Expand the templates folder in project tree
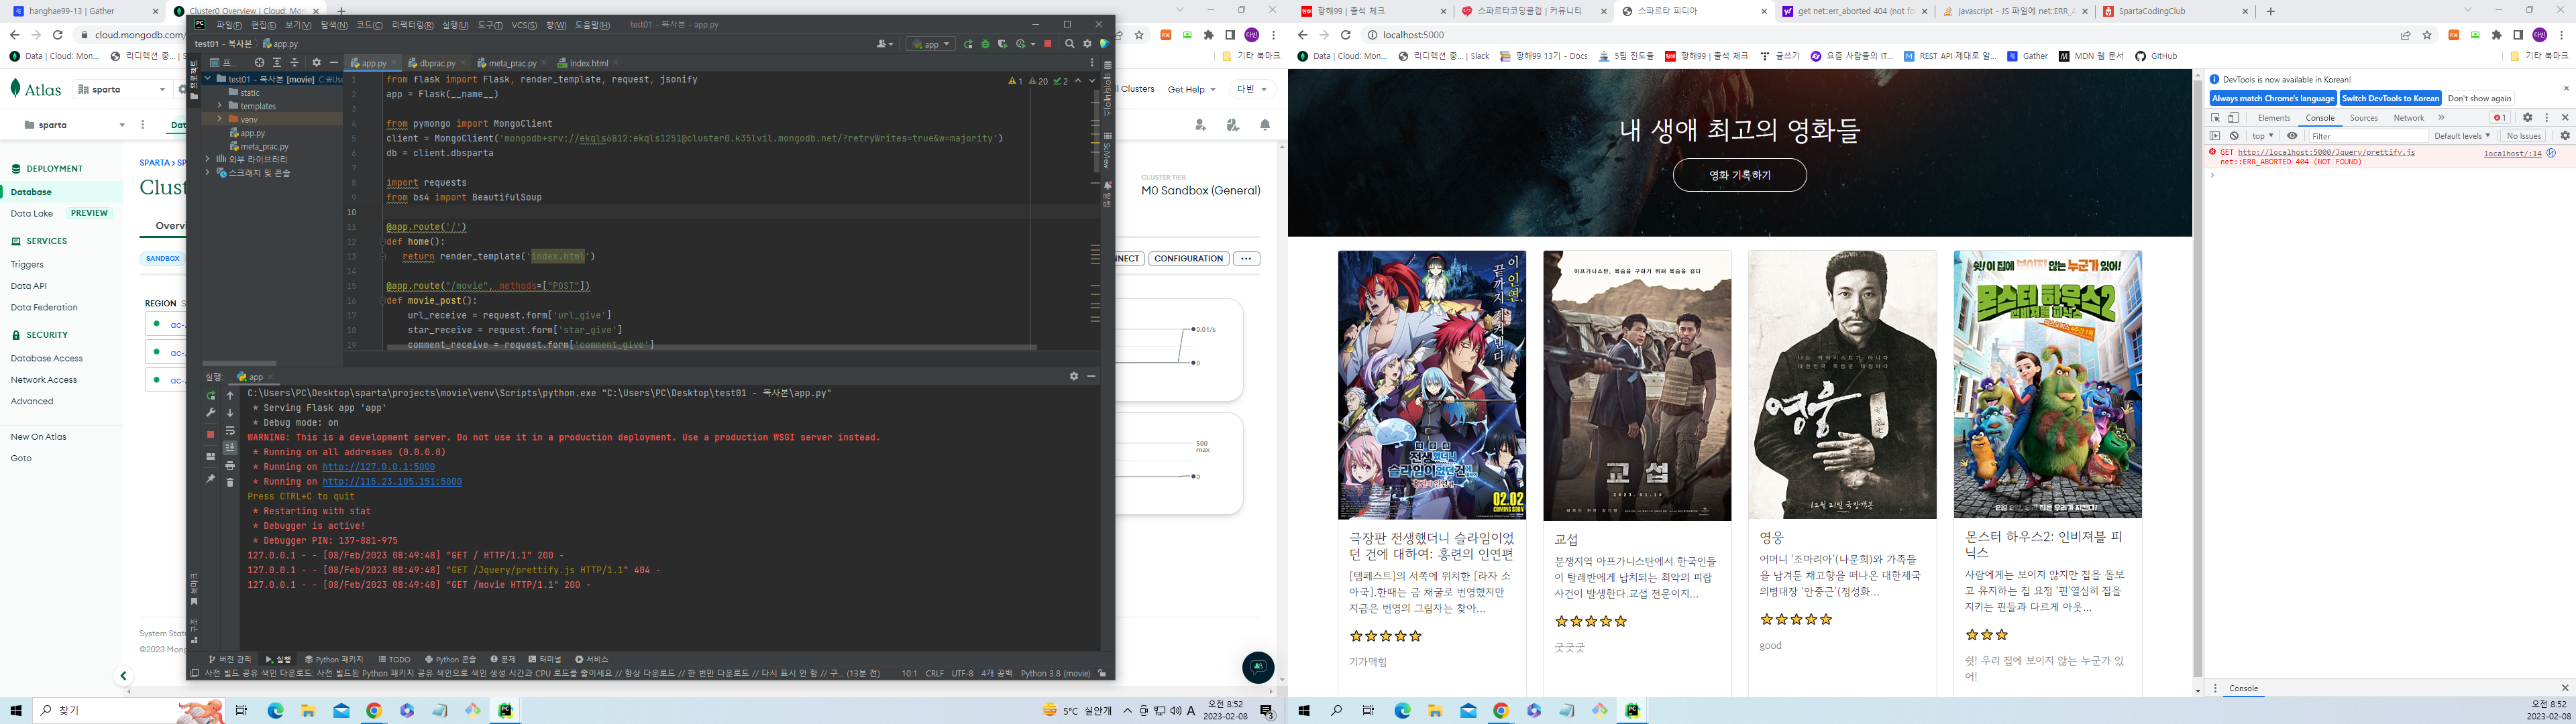Viewport: 2576px width, 724px height. 219,106
